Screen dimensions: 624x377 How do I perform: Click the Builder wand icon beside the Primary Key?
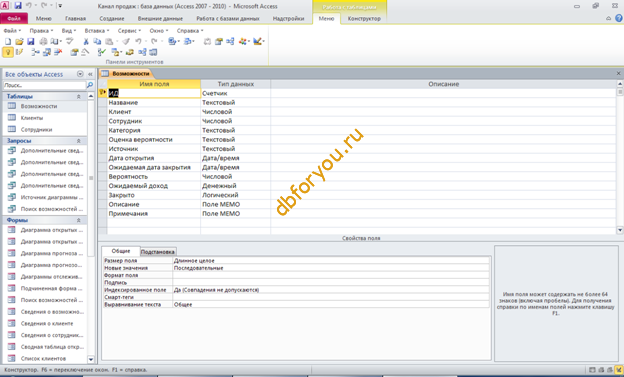19,52
